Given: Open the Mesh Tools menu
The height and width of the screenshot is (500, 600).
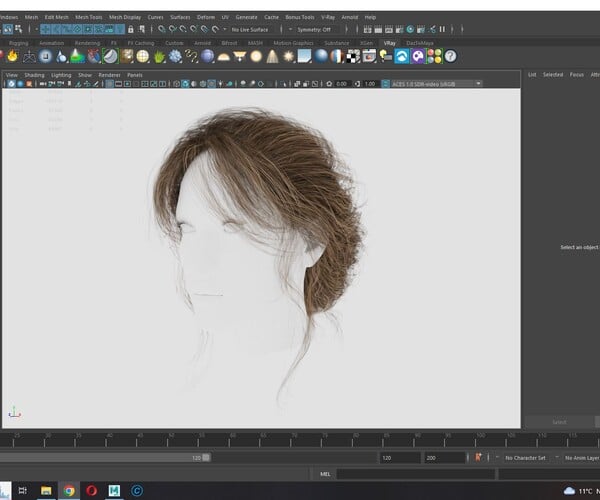Looking at the screenshot, I should (x=88, y=17).
